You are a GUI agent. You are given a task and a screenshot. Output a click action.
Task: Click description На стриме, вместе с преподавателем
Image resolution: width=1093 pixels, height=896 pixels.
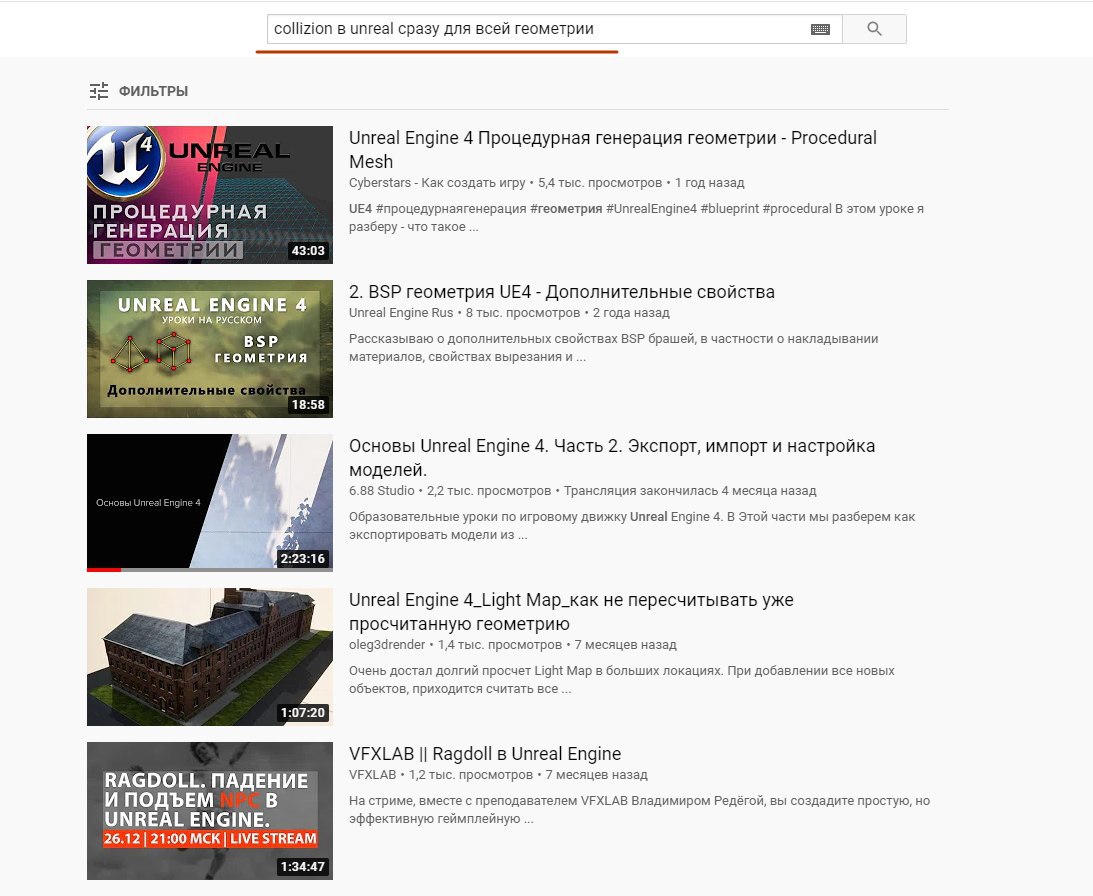[x=639, y=810]
